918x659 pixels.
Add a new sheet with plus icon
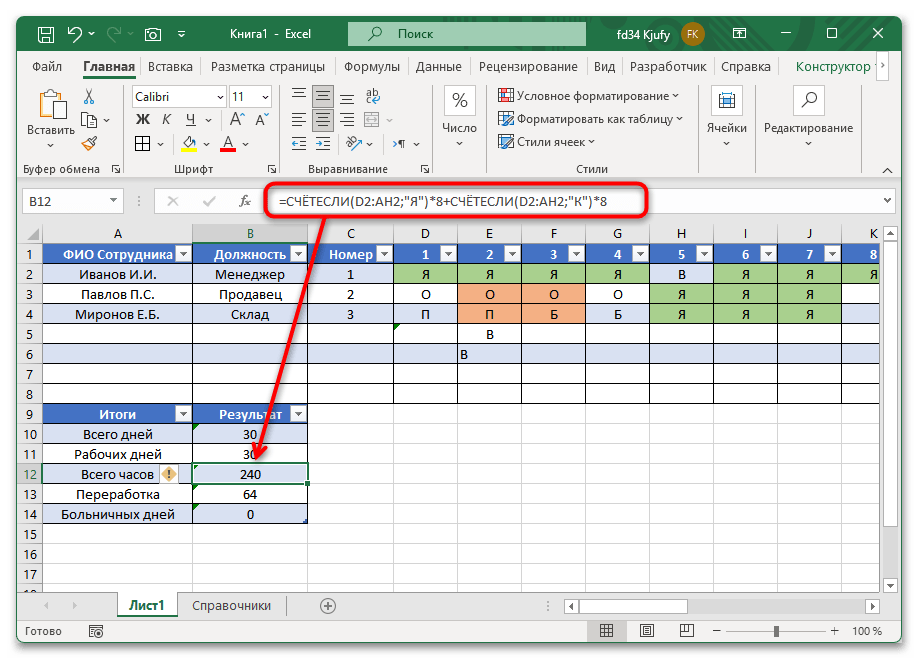click(327, 606)
